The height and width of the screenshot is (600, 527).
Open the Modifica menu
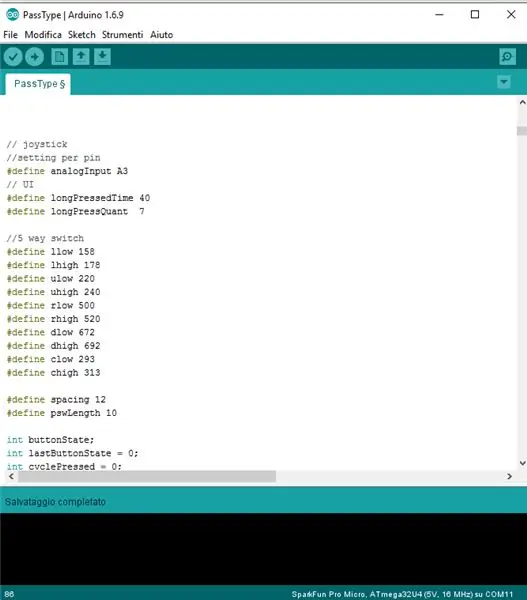(43, 35)
